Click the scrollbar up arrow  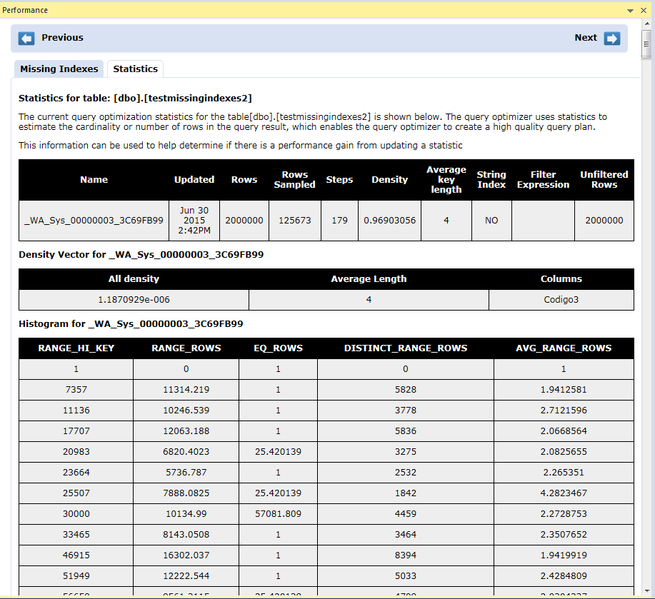point(647,24)
